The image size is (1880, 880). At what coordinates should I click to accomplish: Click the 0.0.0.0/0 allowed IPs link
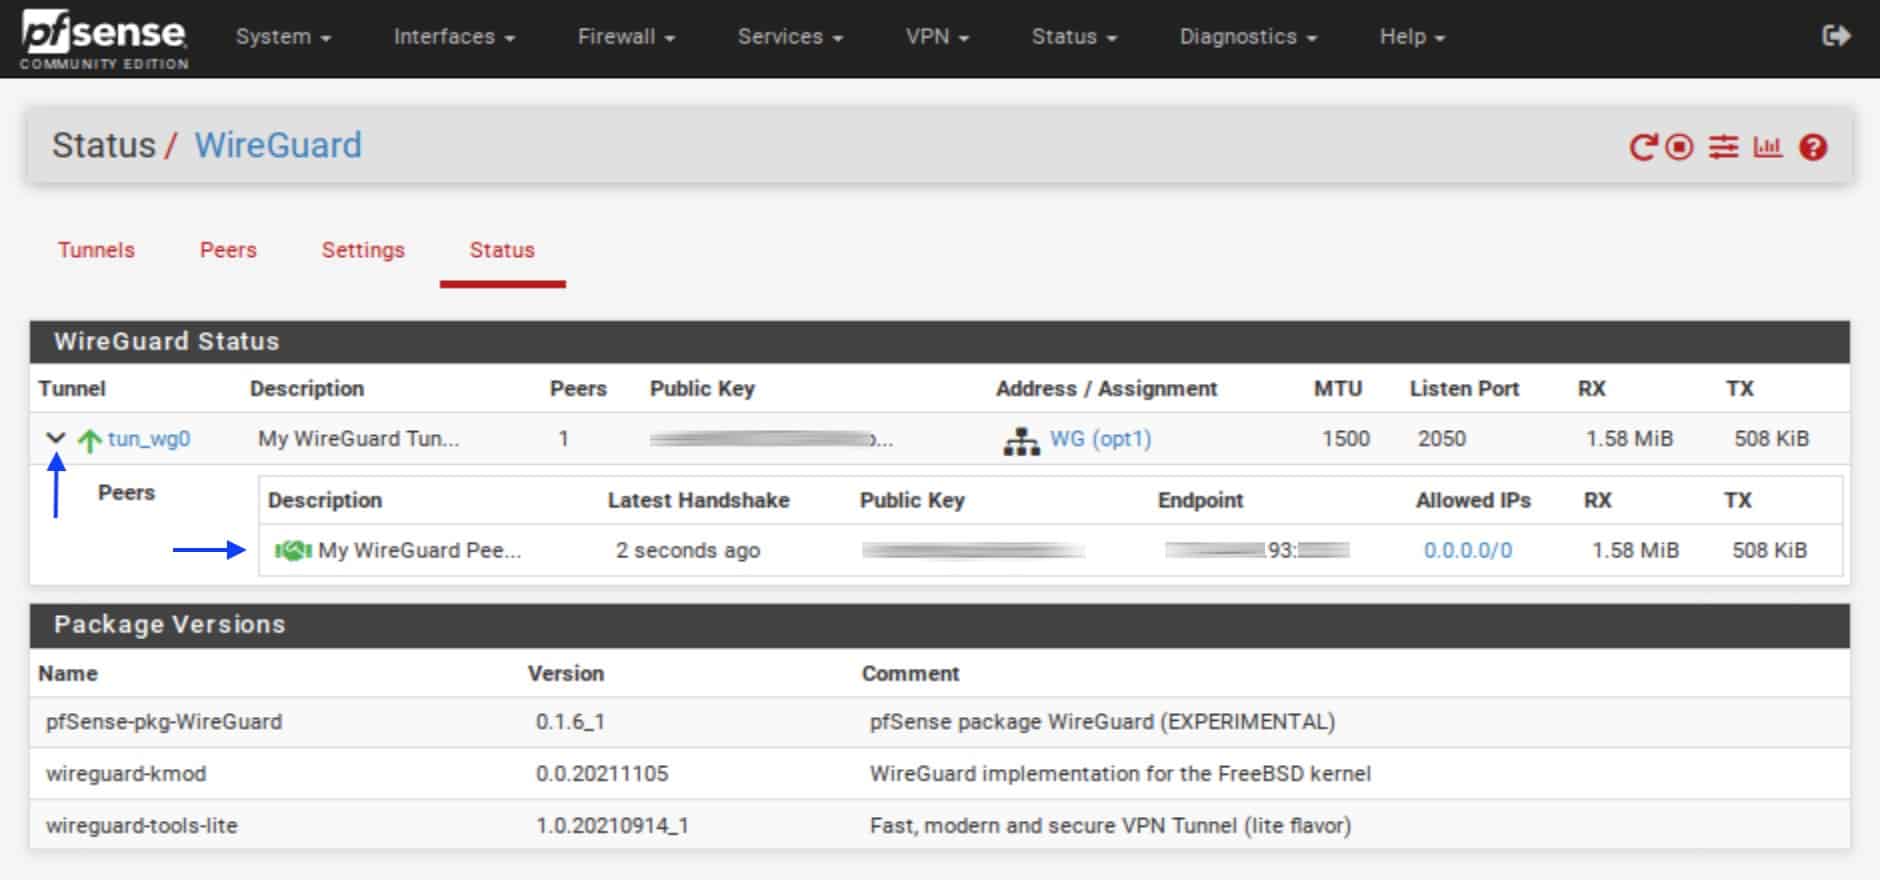pos(1468,550)
